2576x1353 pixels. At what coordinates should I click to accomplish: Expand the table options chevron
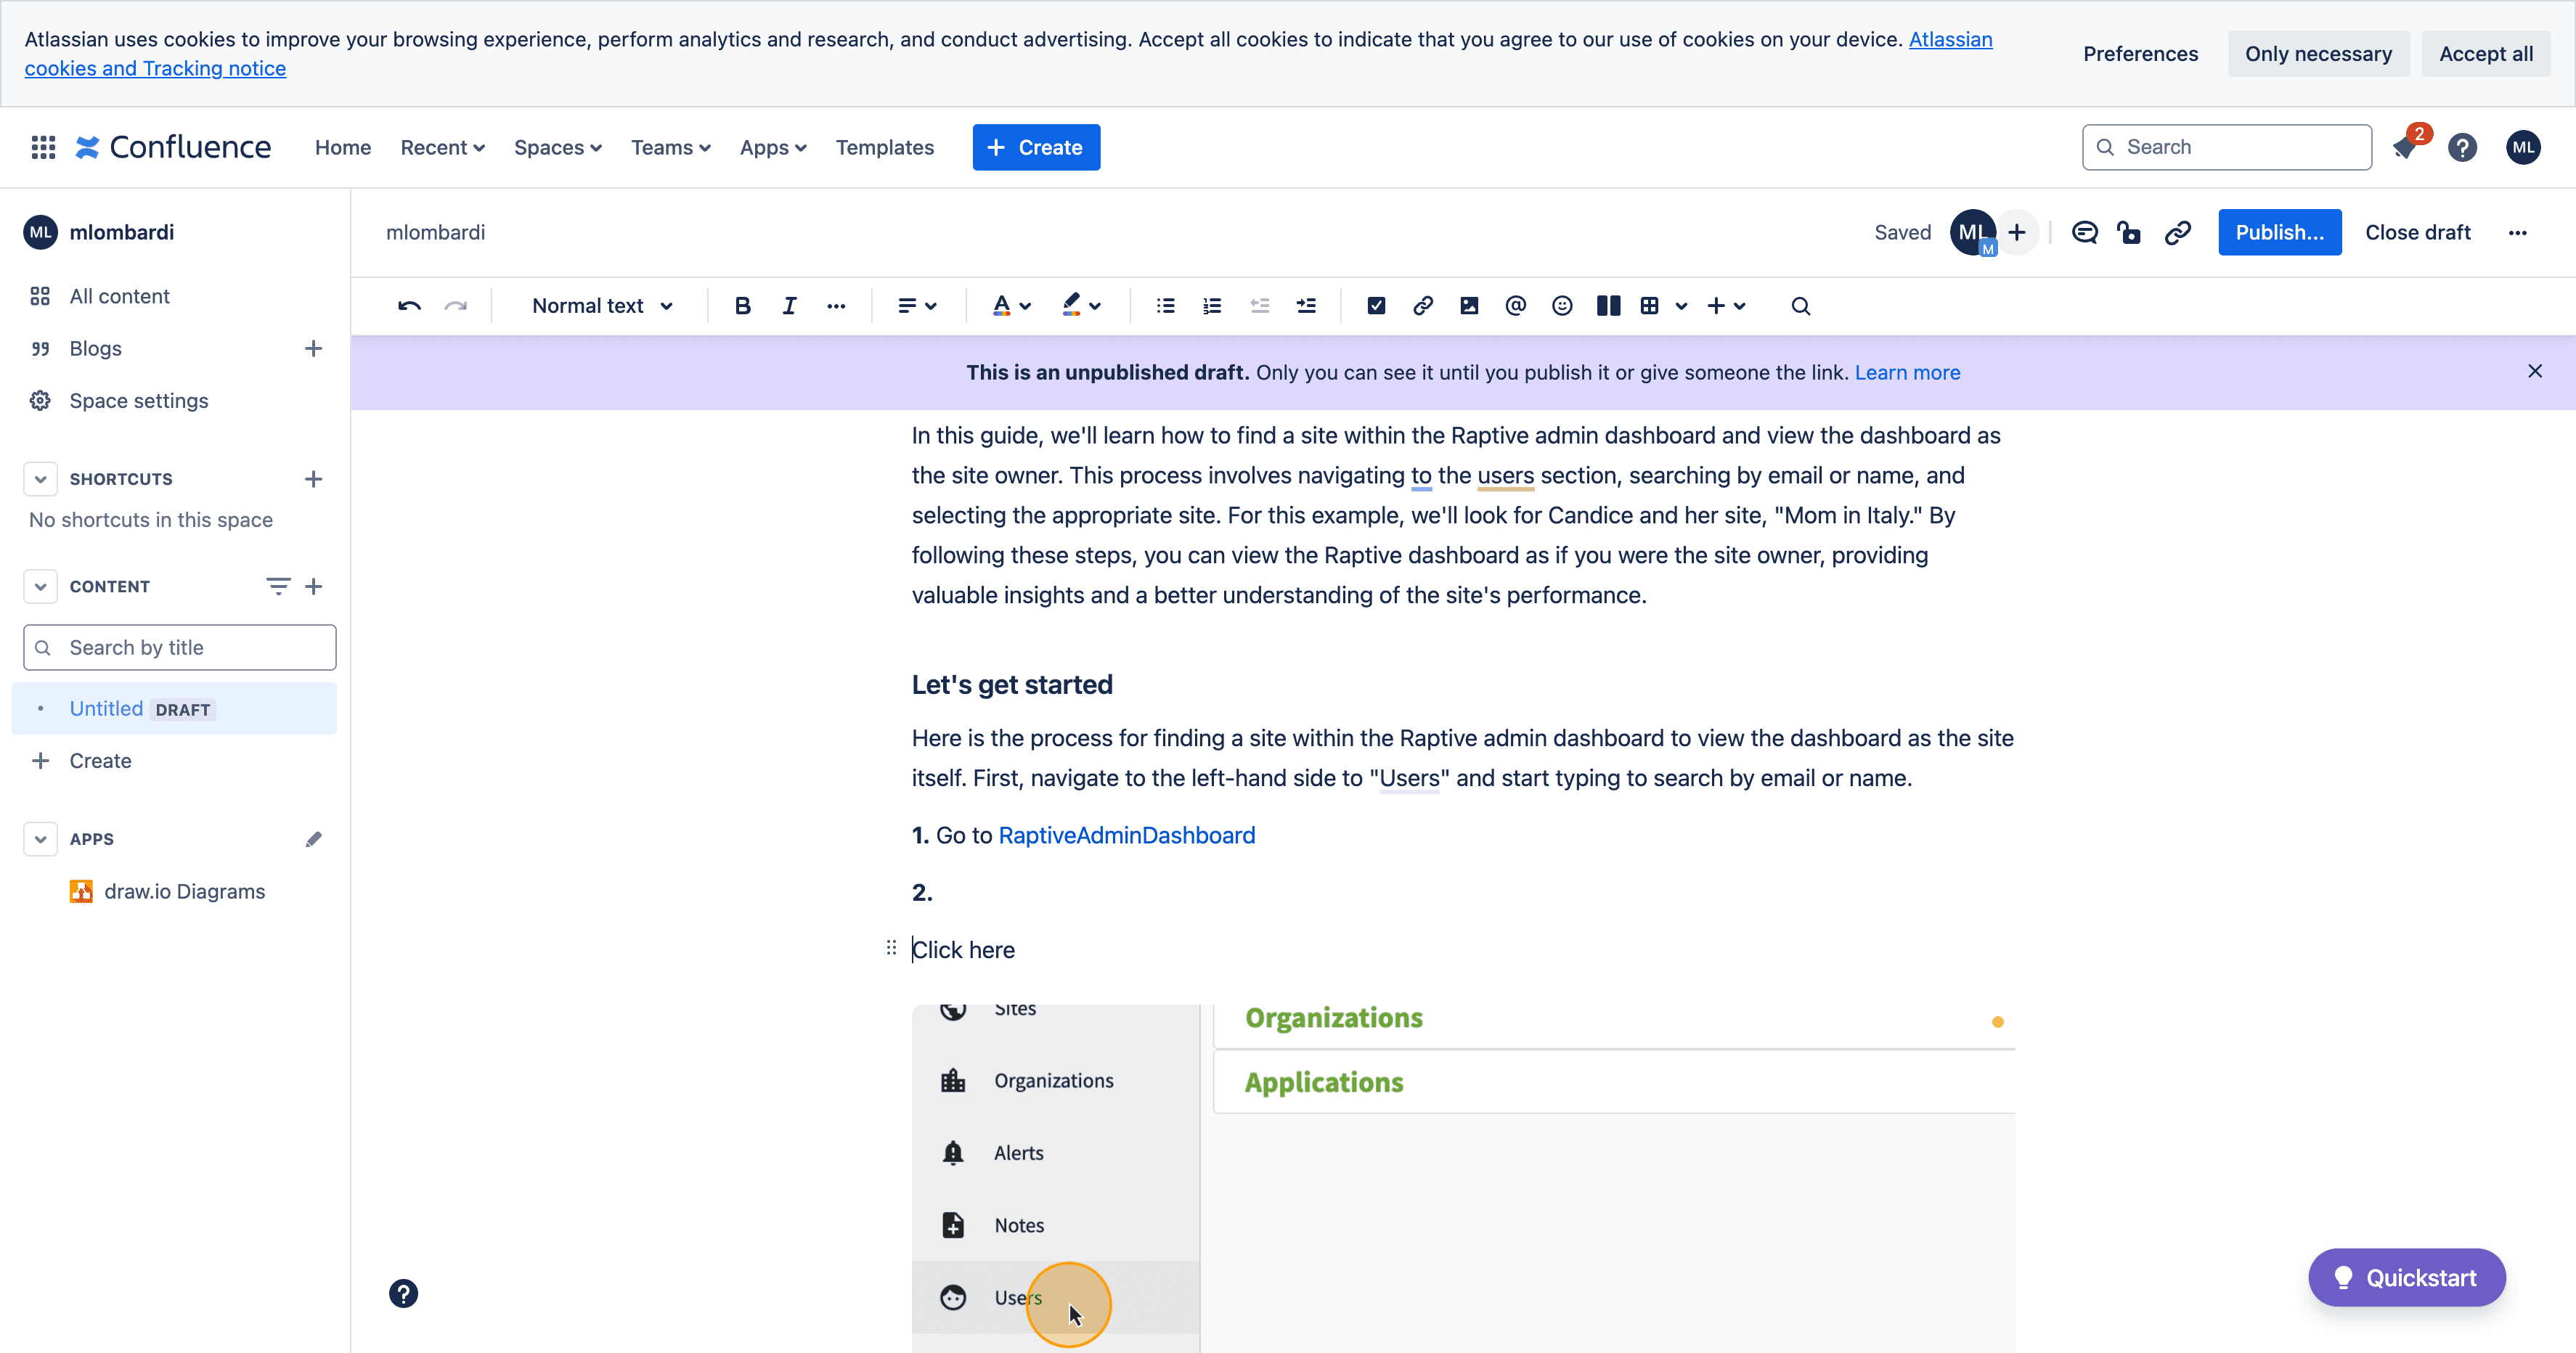pos(1681,306)
